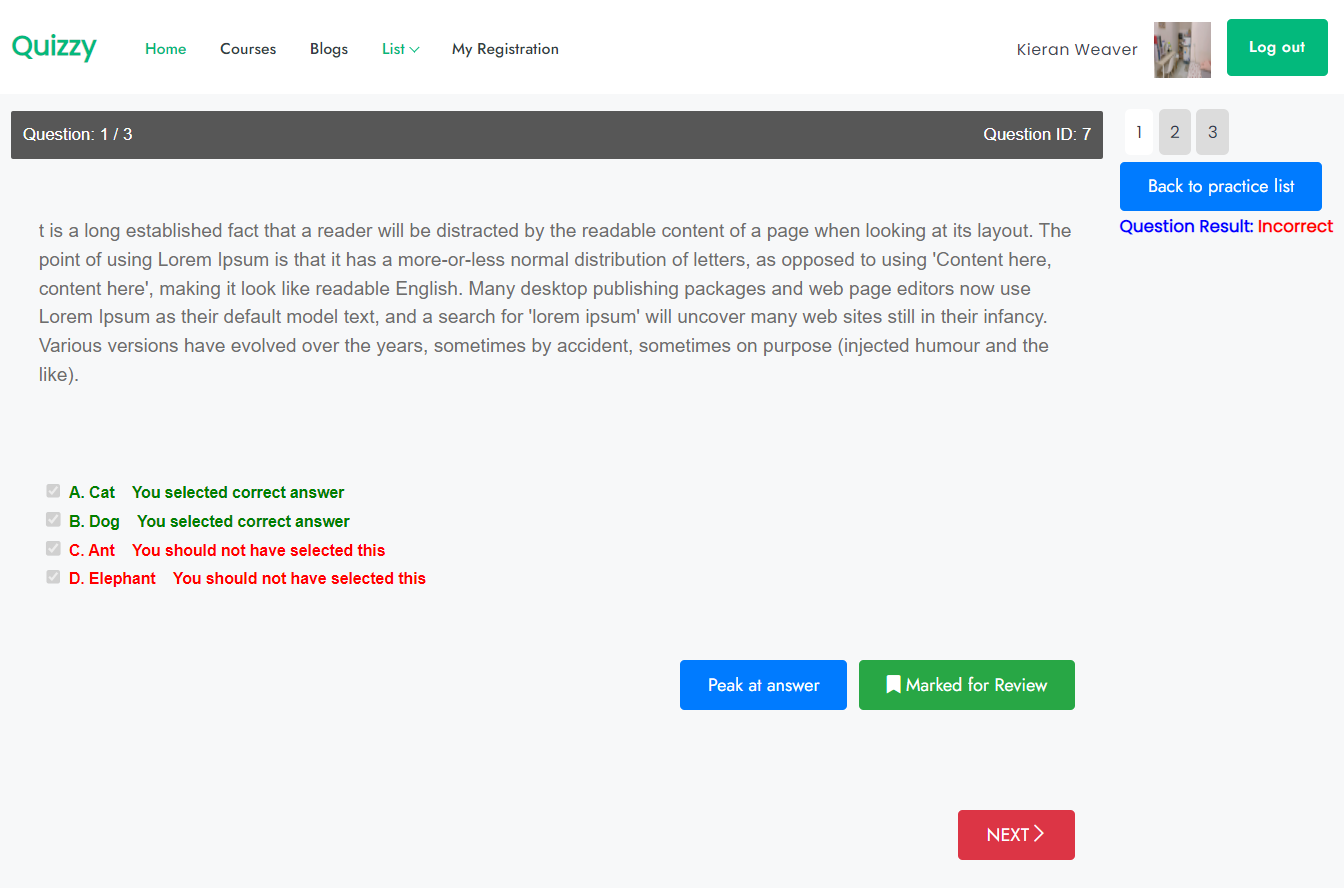Click the Peak at answer button
Screen dimensions: 1344x888
tap(763, 684)
